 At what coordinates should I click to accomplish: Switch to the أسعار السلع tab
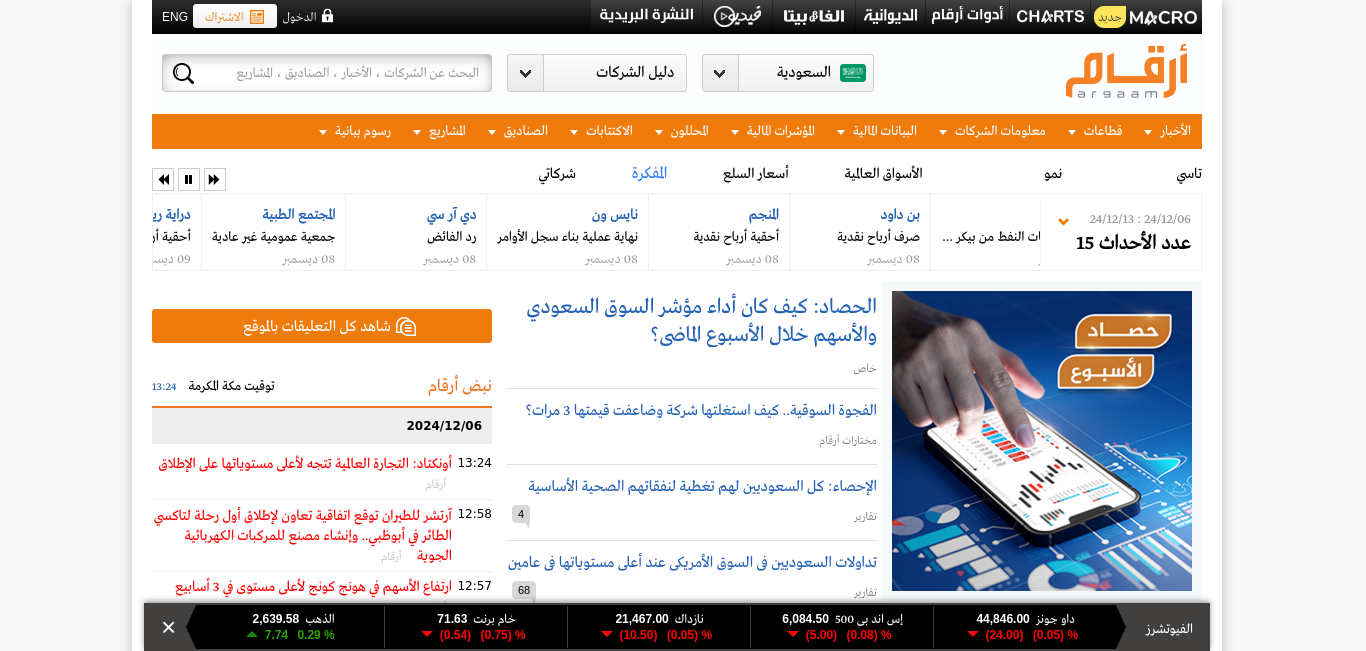(756, 173)
